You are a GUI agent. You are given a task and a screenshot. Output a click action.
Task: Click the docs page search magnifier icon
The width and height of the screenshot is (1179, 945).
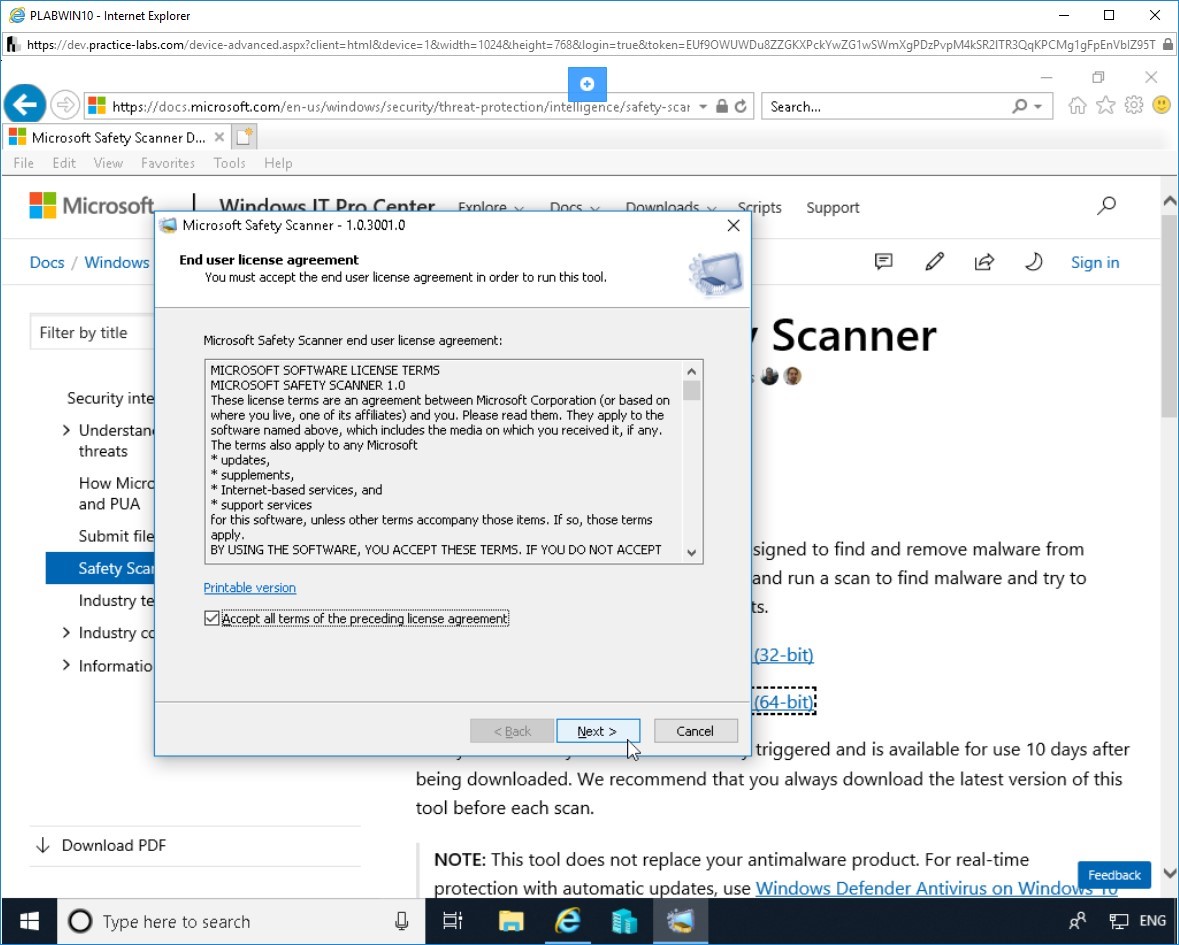1106,206
